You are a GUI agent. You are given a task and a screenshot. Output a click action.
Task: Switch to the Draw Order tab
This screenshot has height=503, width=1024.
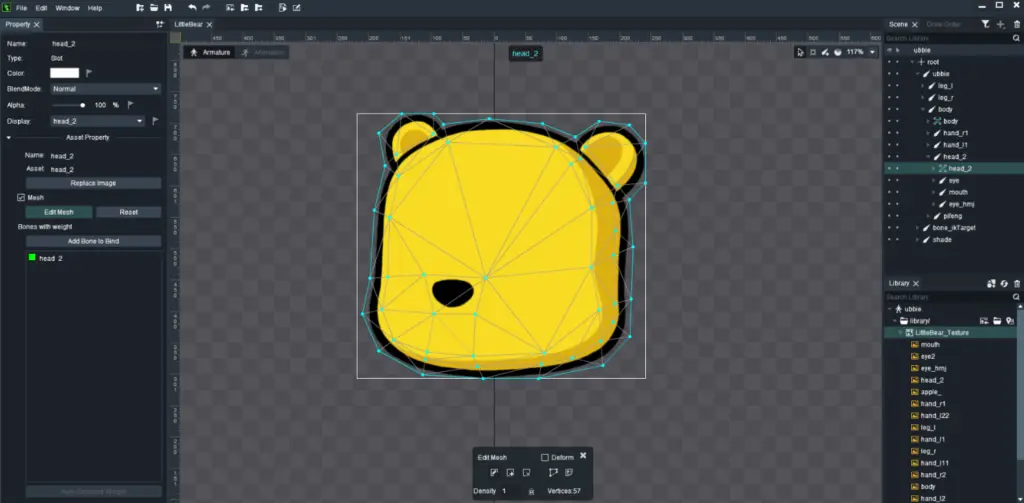tap(943, 24)
